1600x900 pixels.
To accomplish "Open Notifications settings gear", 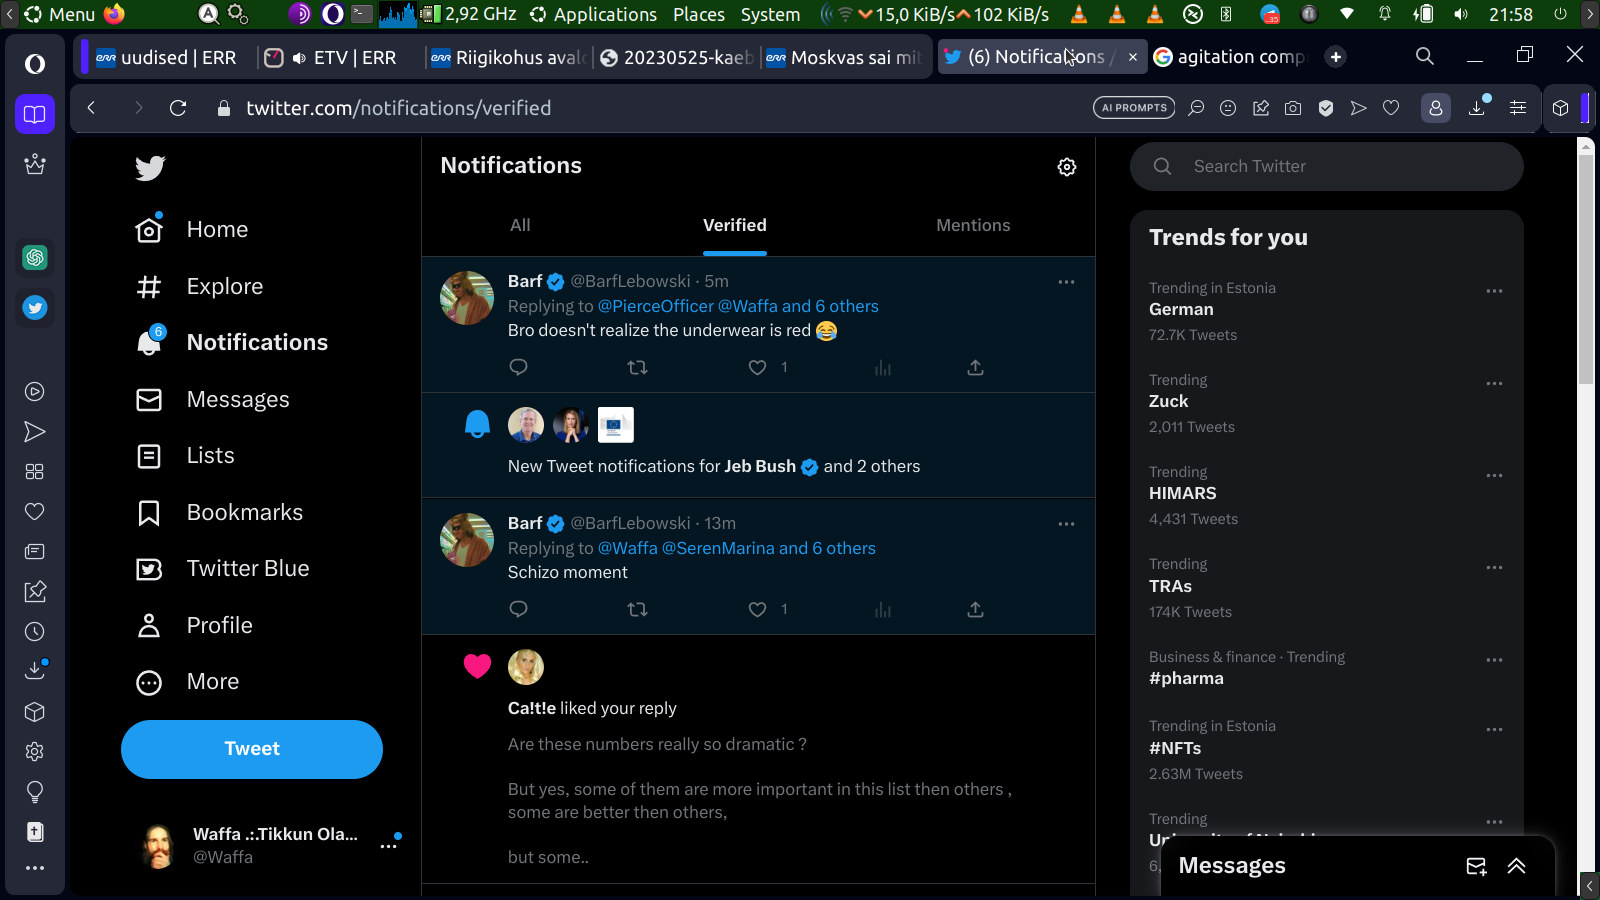I will [1067, 167].
